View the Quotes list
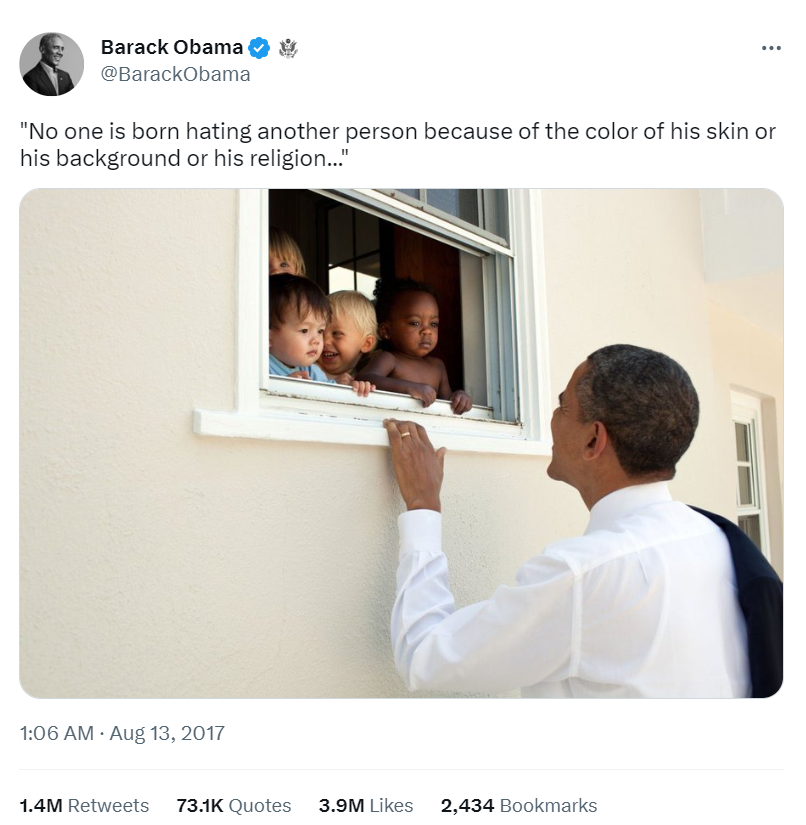 pyautogui.click(x=259, y=805)
